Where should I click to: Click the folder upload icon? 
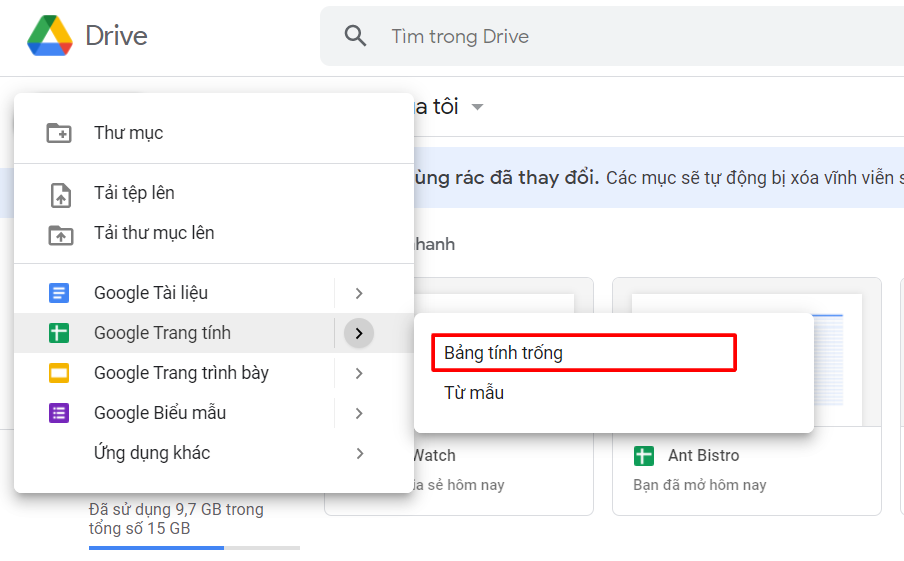point(60,234)
